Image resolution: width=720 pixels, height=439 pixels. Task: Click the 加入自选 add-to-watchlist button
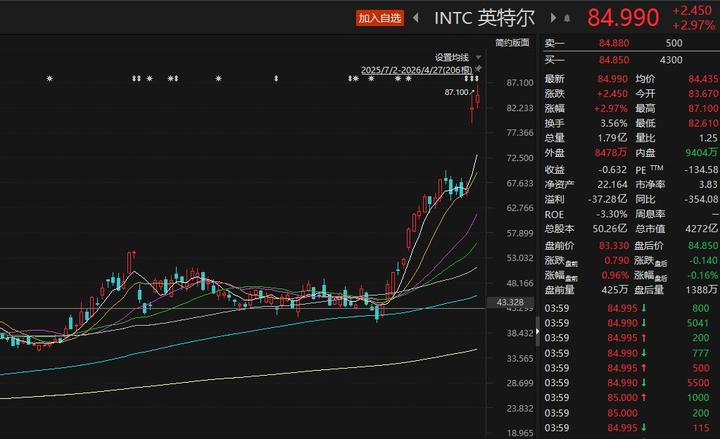380,17
